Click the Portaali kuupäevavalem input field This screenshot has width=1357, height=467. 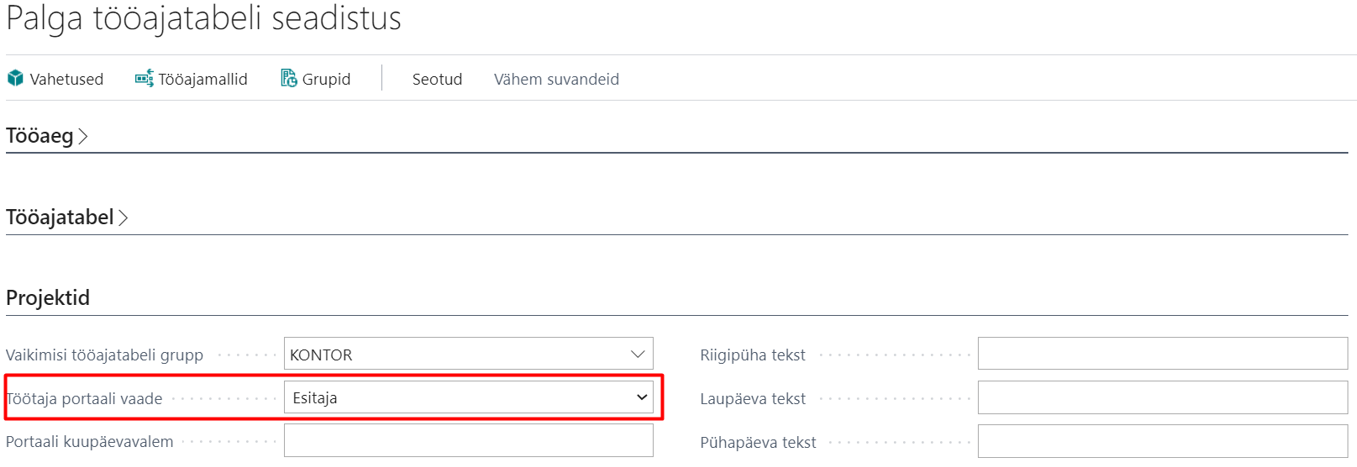click(x=468, y=441)
